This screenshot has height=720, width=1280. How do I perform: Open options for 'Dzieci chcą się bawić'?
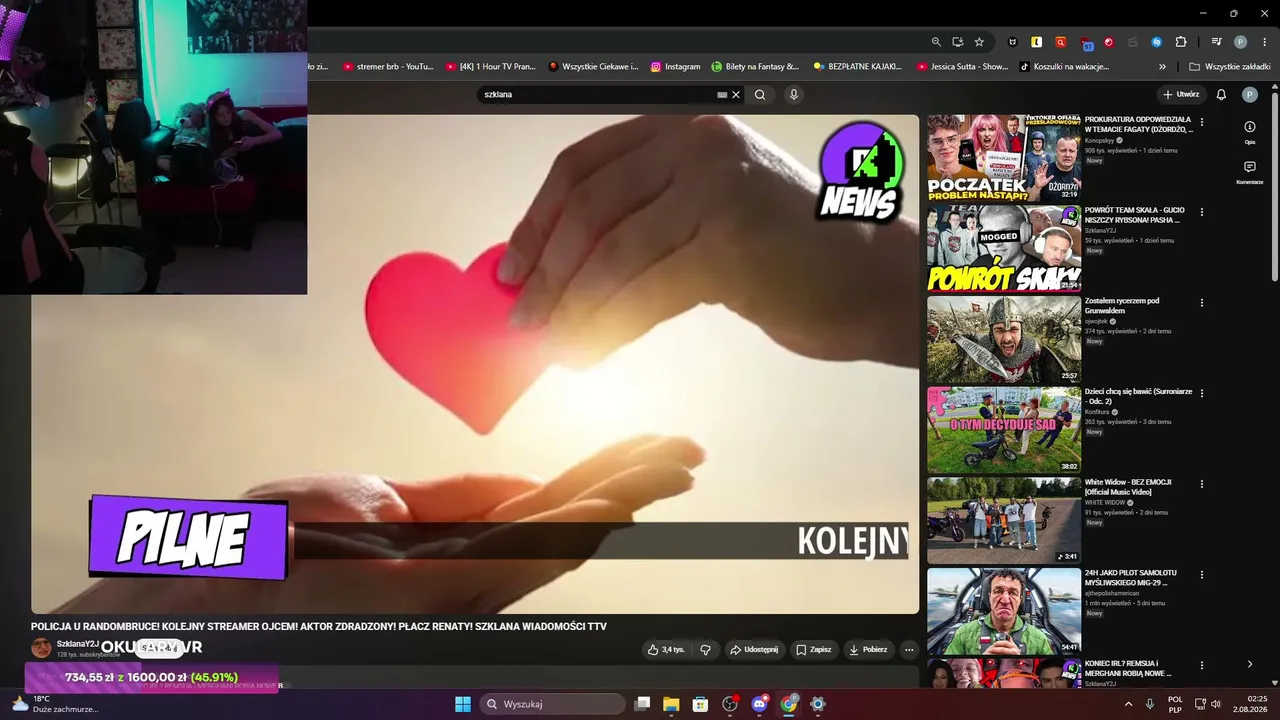pos(1202,394)
